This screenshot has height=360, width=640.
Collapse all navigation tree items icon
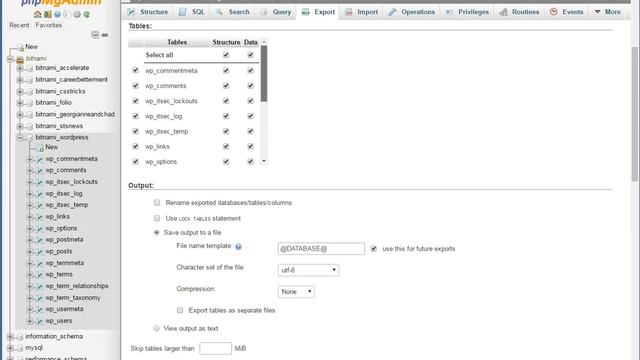point(95,35)
